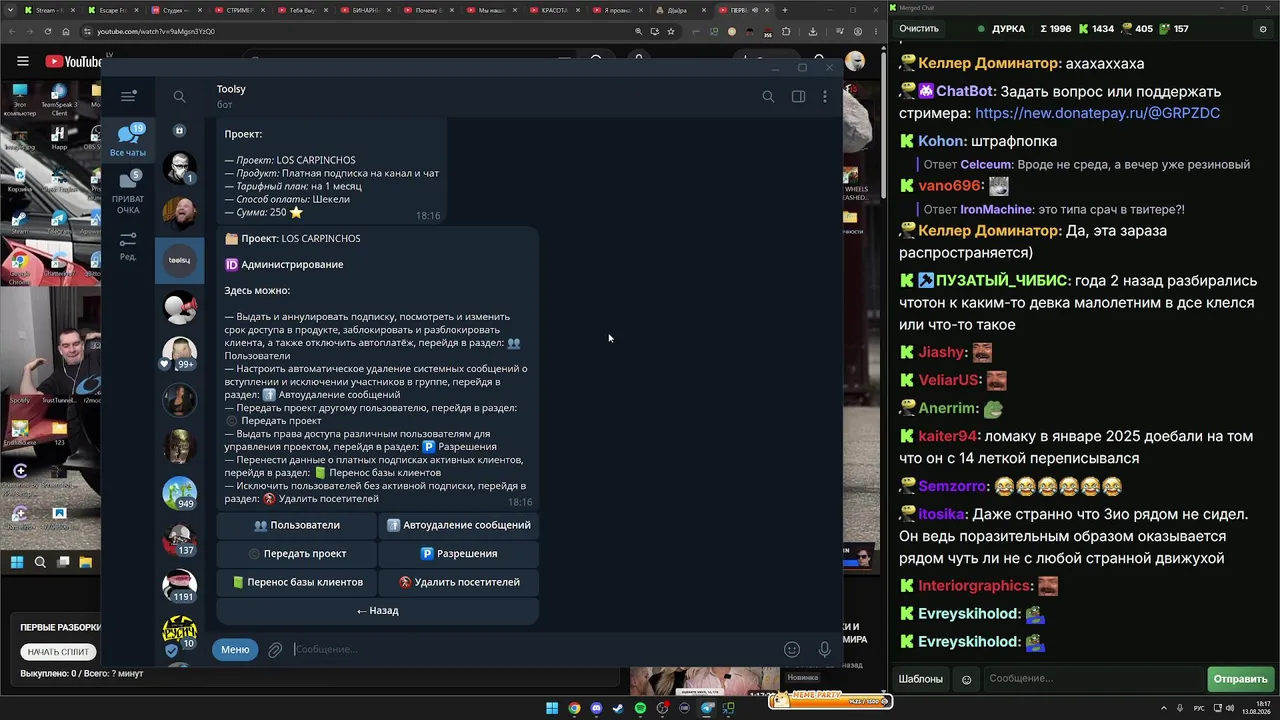The width and height of the screenshot is (1280, 720).
Task: Click username 'ПУЗАТЫЙ_ЧИБИС' in Merged Chat
Action: (1003, 281)
